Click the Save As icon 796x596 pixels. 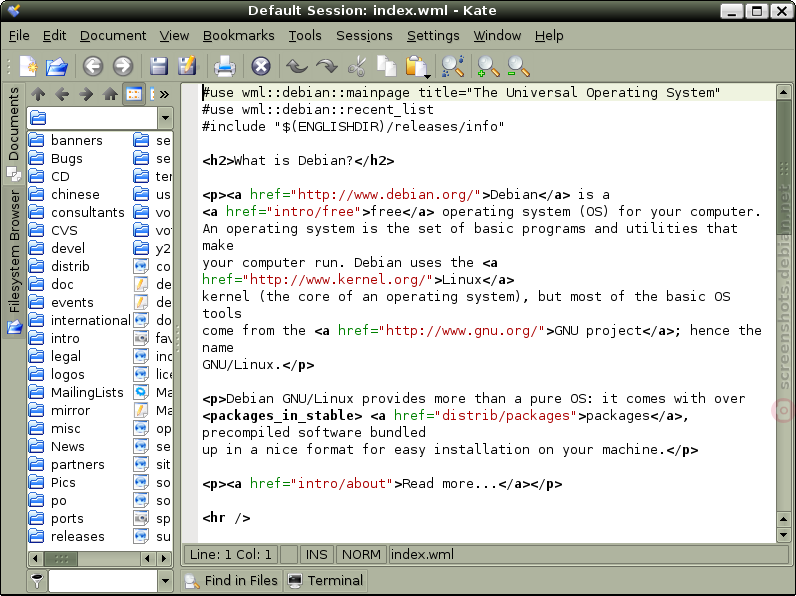point(187,67)
